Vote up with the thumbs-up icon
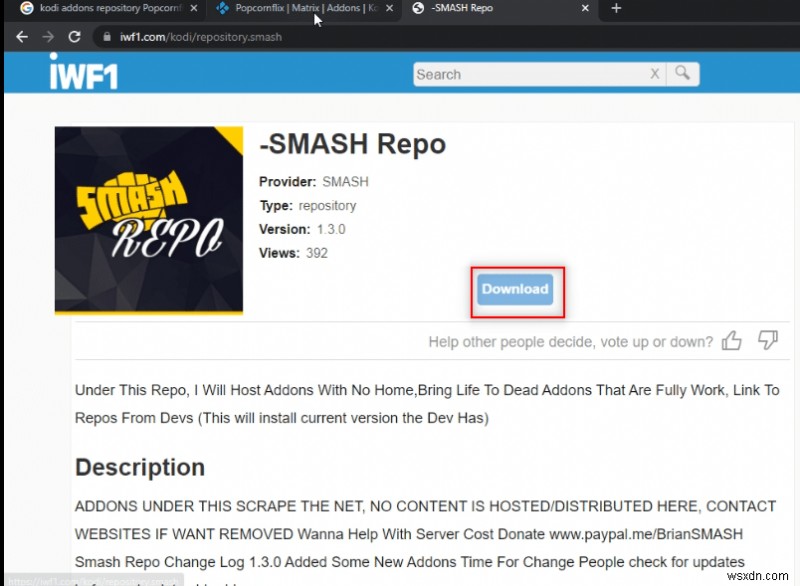This screenshot has height=586, width=800. point(731,340)
